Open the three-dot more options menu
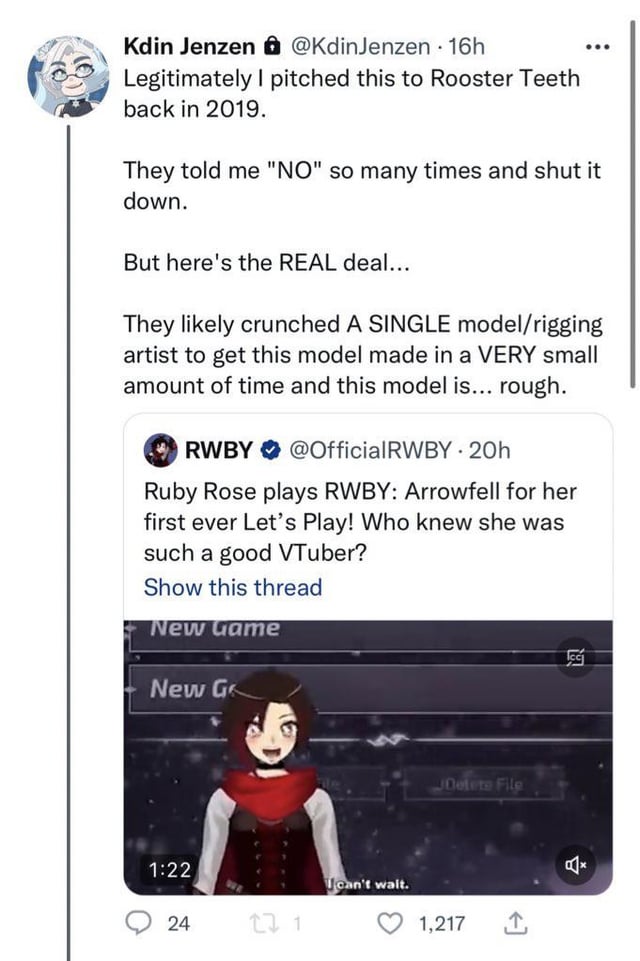Viewport: 640px width, 961px height. [597, 47]
